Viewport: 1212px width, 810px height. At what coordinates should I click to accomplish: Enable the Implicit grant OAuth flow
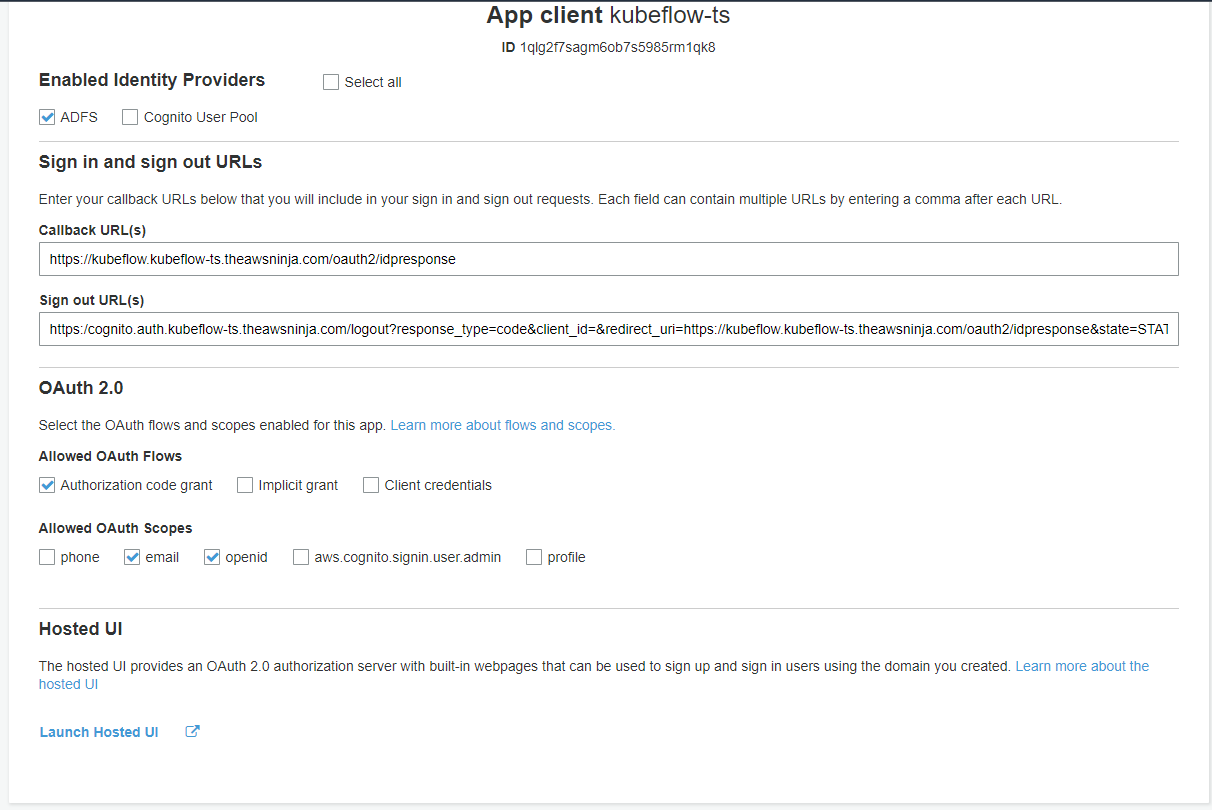coord(245,485)
